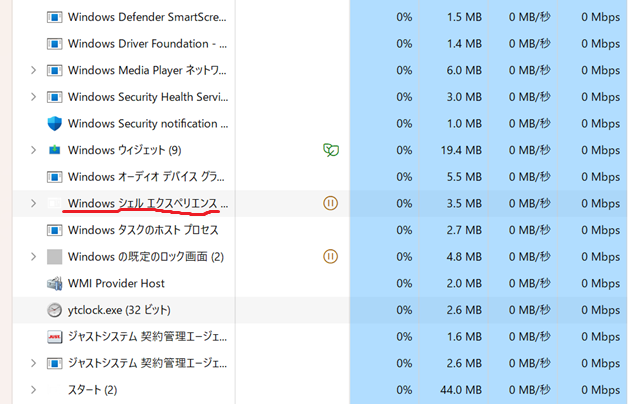Click the Windows Media Player network icon

[x=54, y=71]
